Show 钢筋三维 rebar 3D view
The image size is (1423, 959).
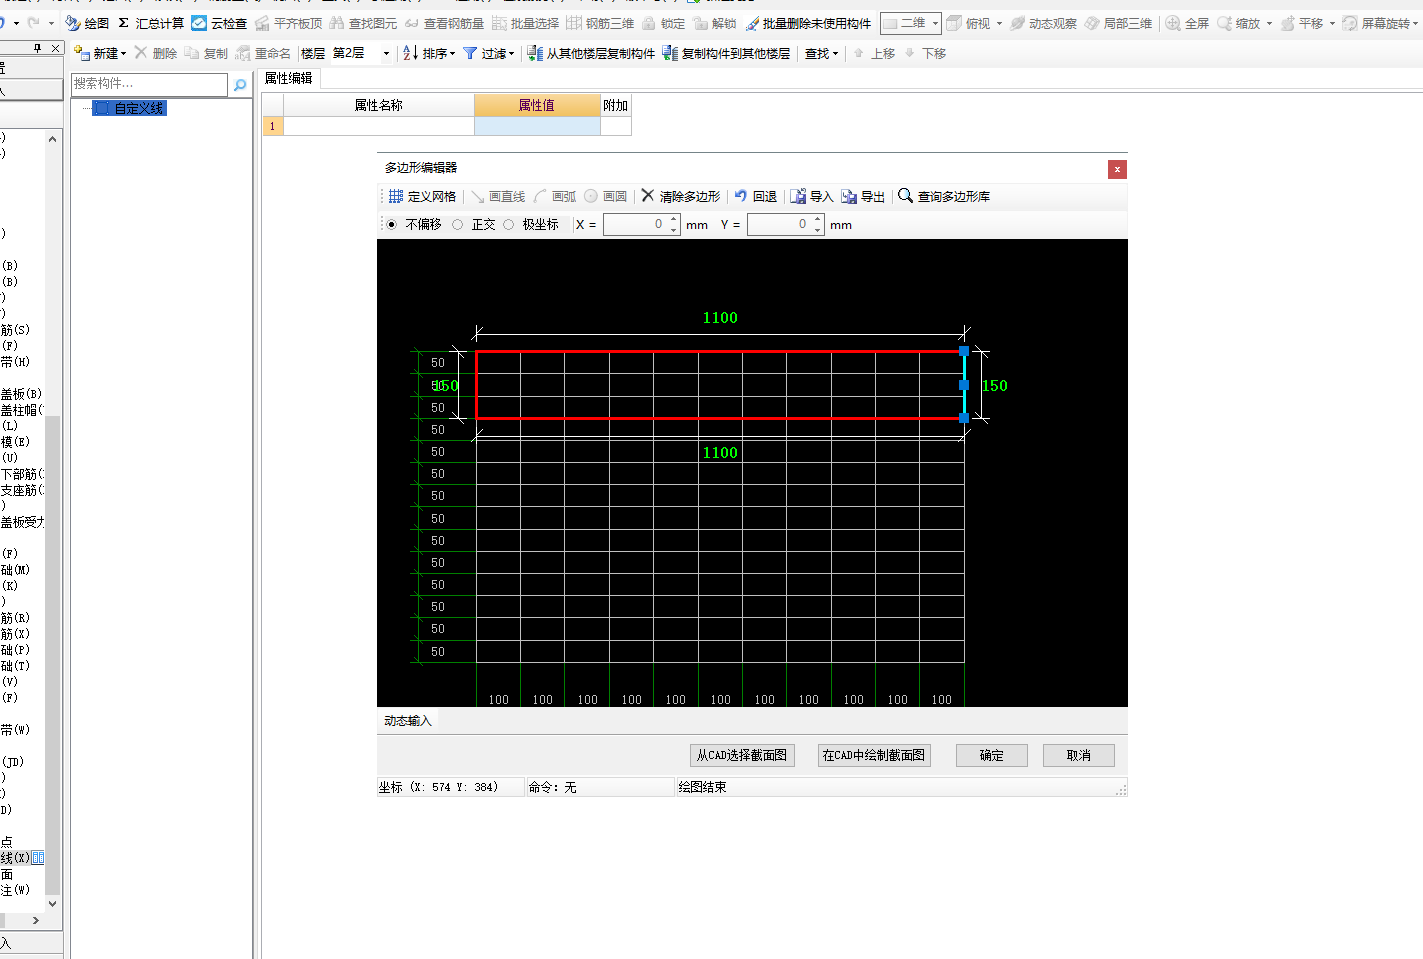tap(600, 23)
